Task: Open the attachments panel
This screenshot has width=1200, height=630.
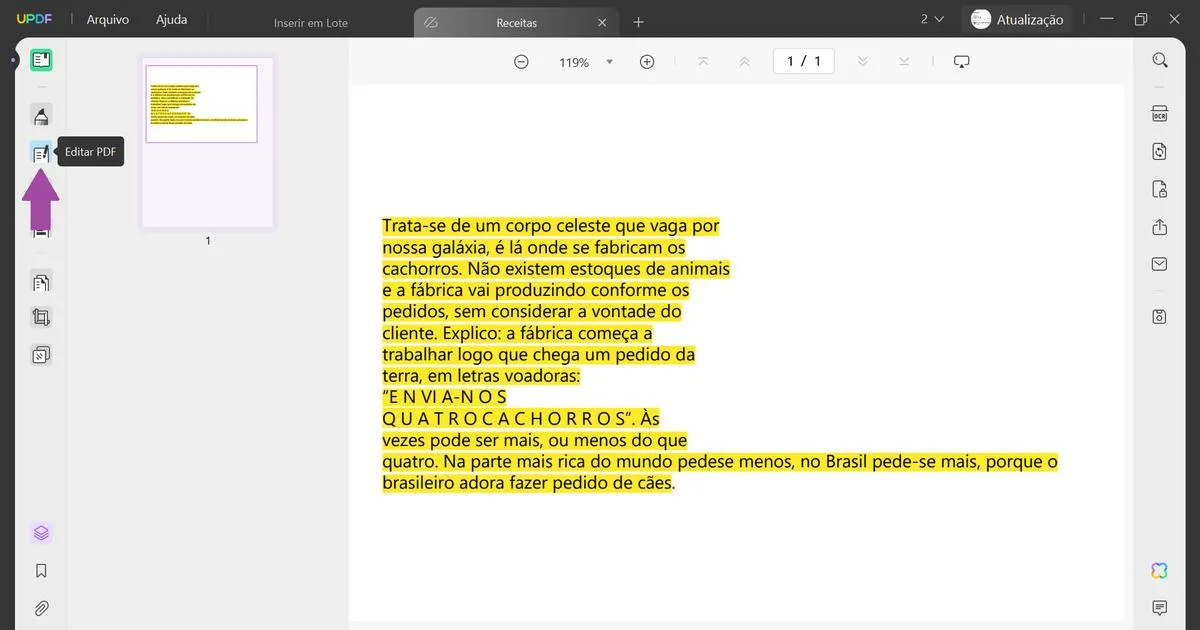Action: pyautogui.click(x=41, y=607)
